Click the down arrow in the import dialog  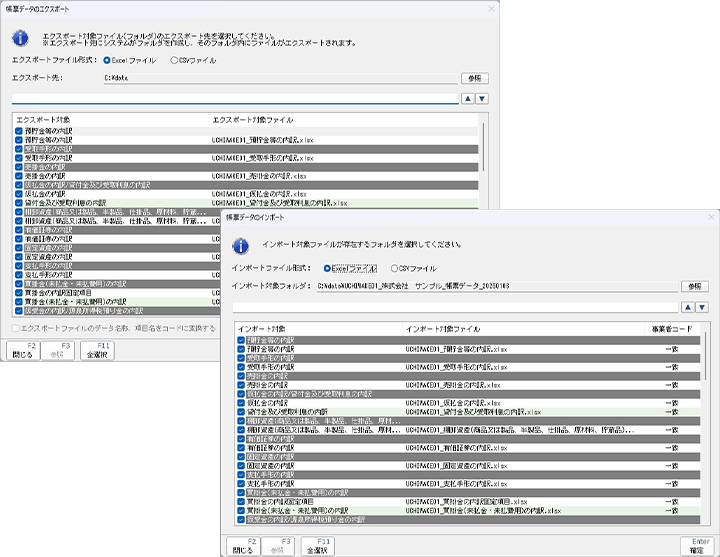click(x=702, y=306)
